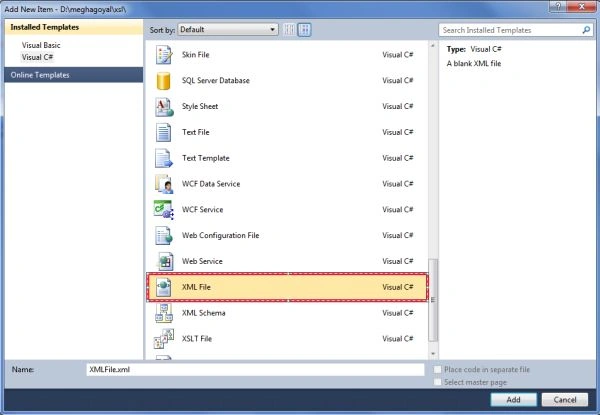Click the scrollbar down arrow in template list
Image resolution: width=600 pixels, height=415 pixels.
pyautogui.click(x=433, y=354)
